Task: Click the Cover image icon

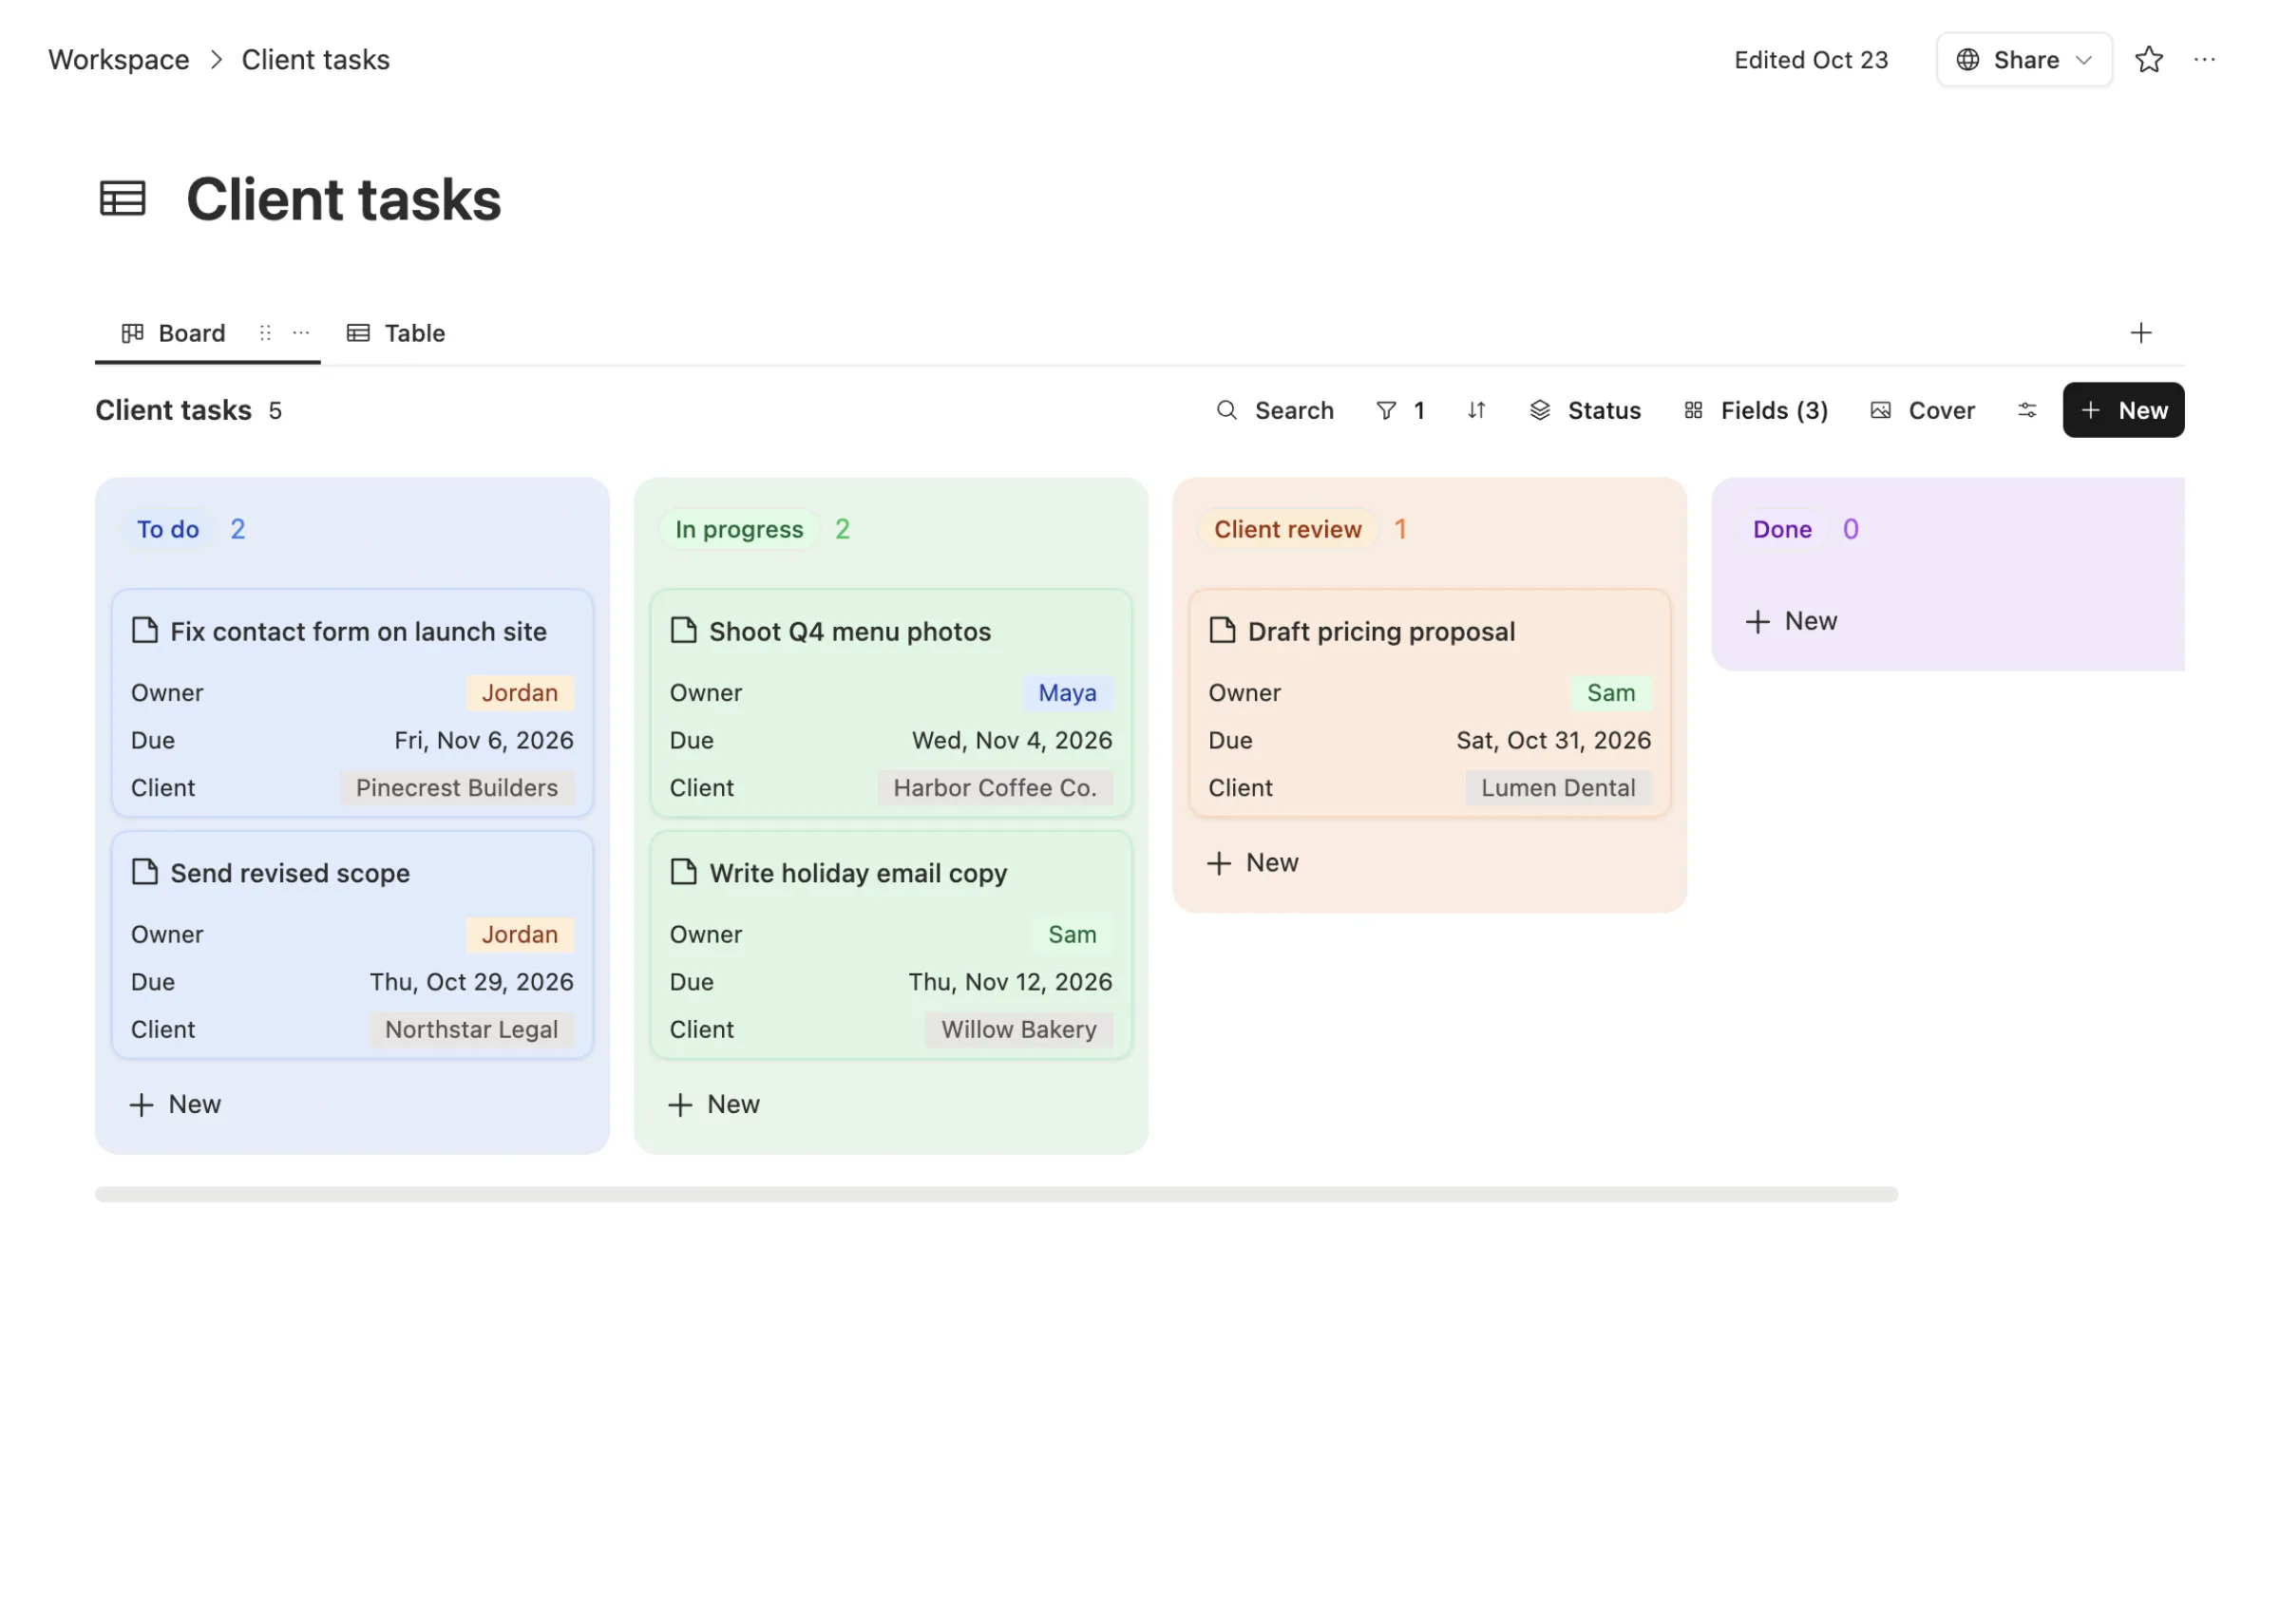Action: point(1880,410)
